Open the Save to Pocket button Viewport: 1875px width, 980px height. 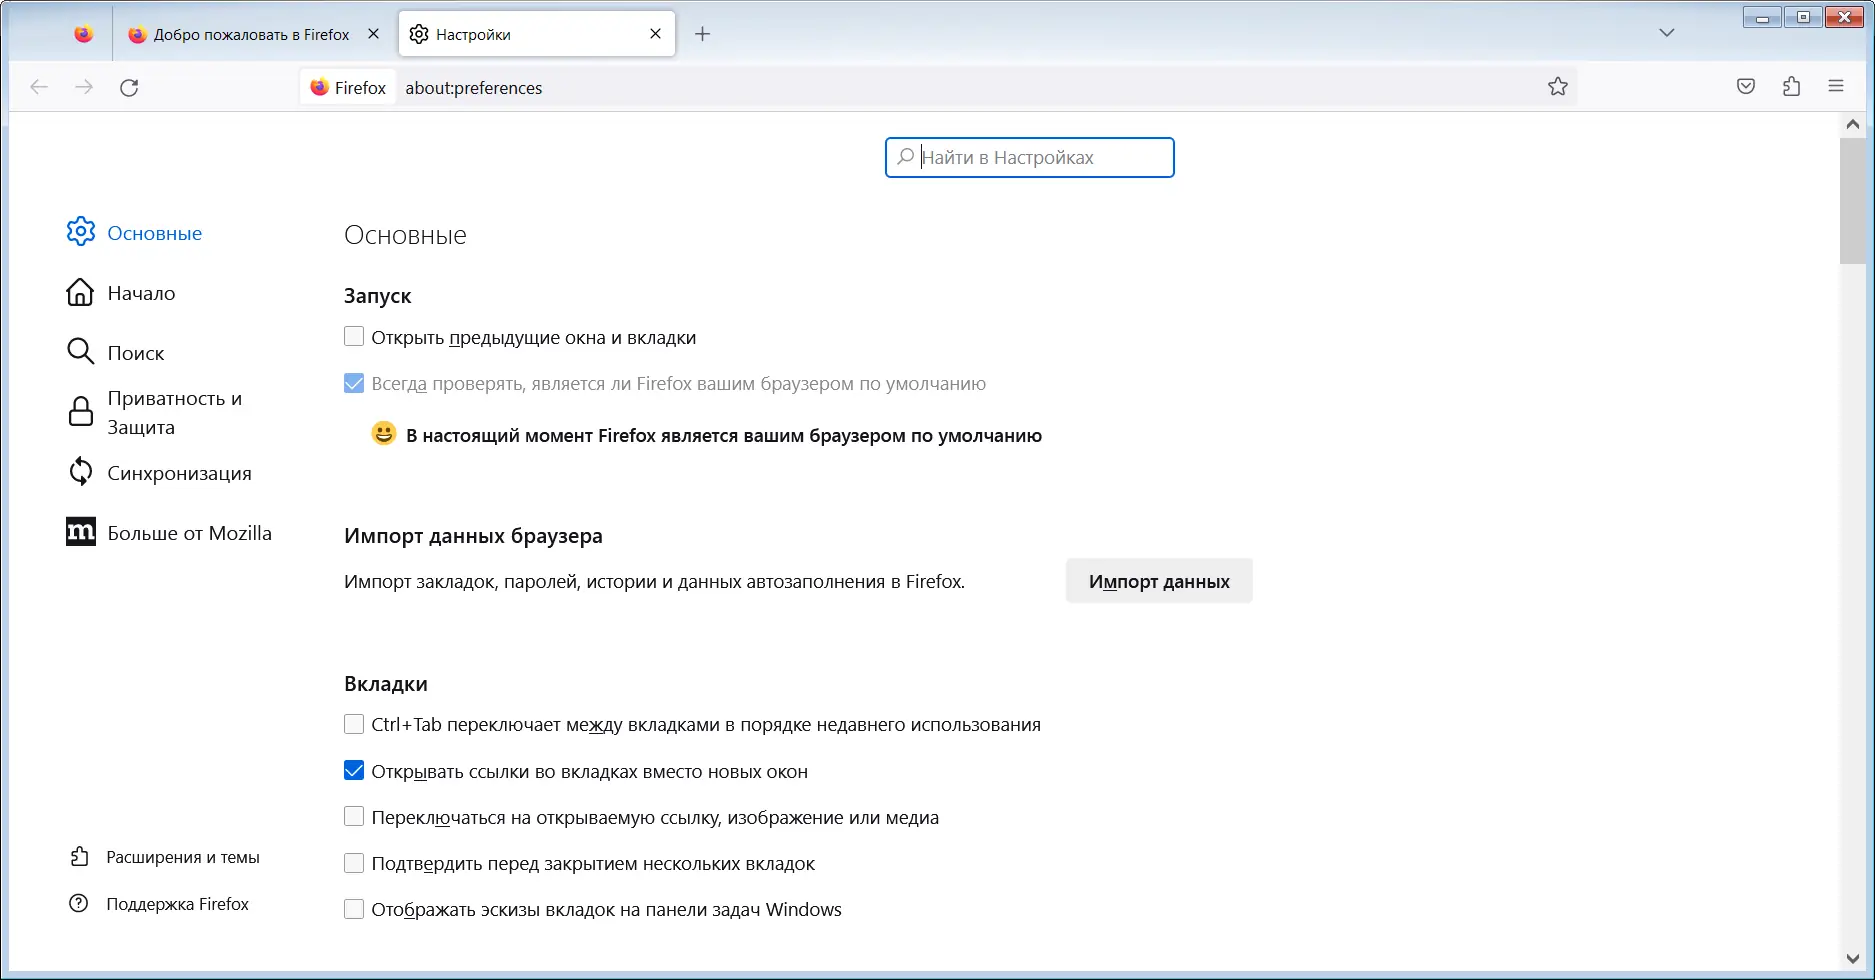click(x=1746, y=87)
